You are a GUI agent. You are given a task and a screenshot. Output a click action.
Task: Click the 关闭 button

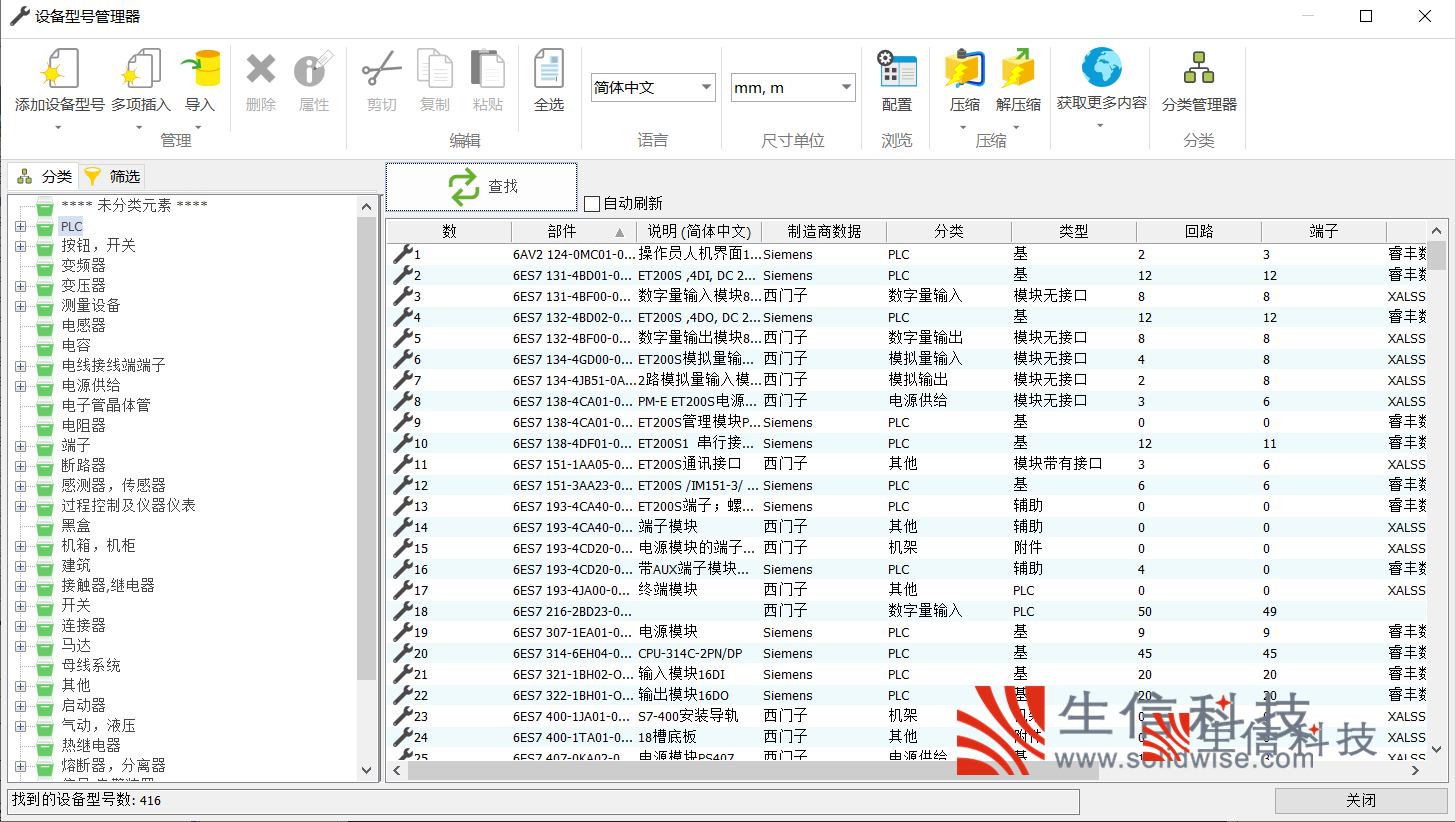pos(1361,801)
